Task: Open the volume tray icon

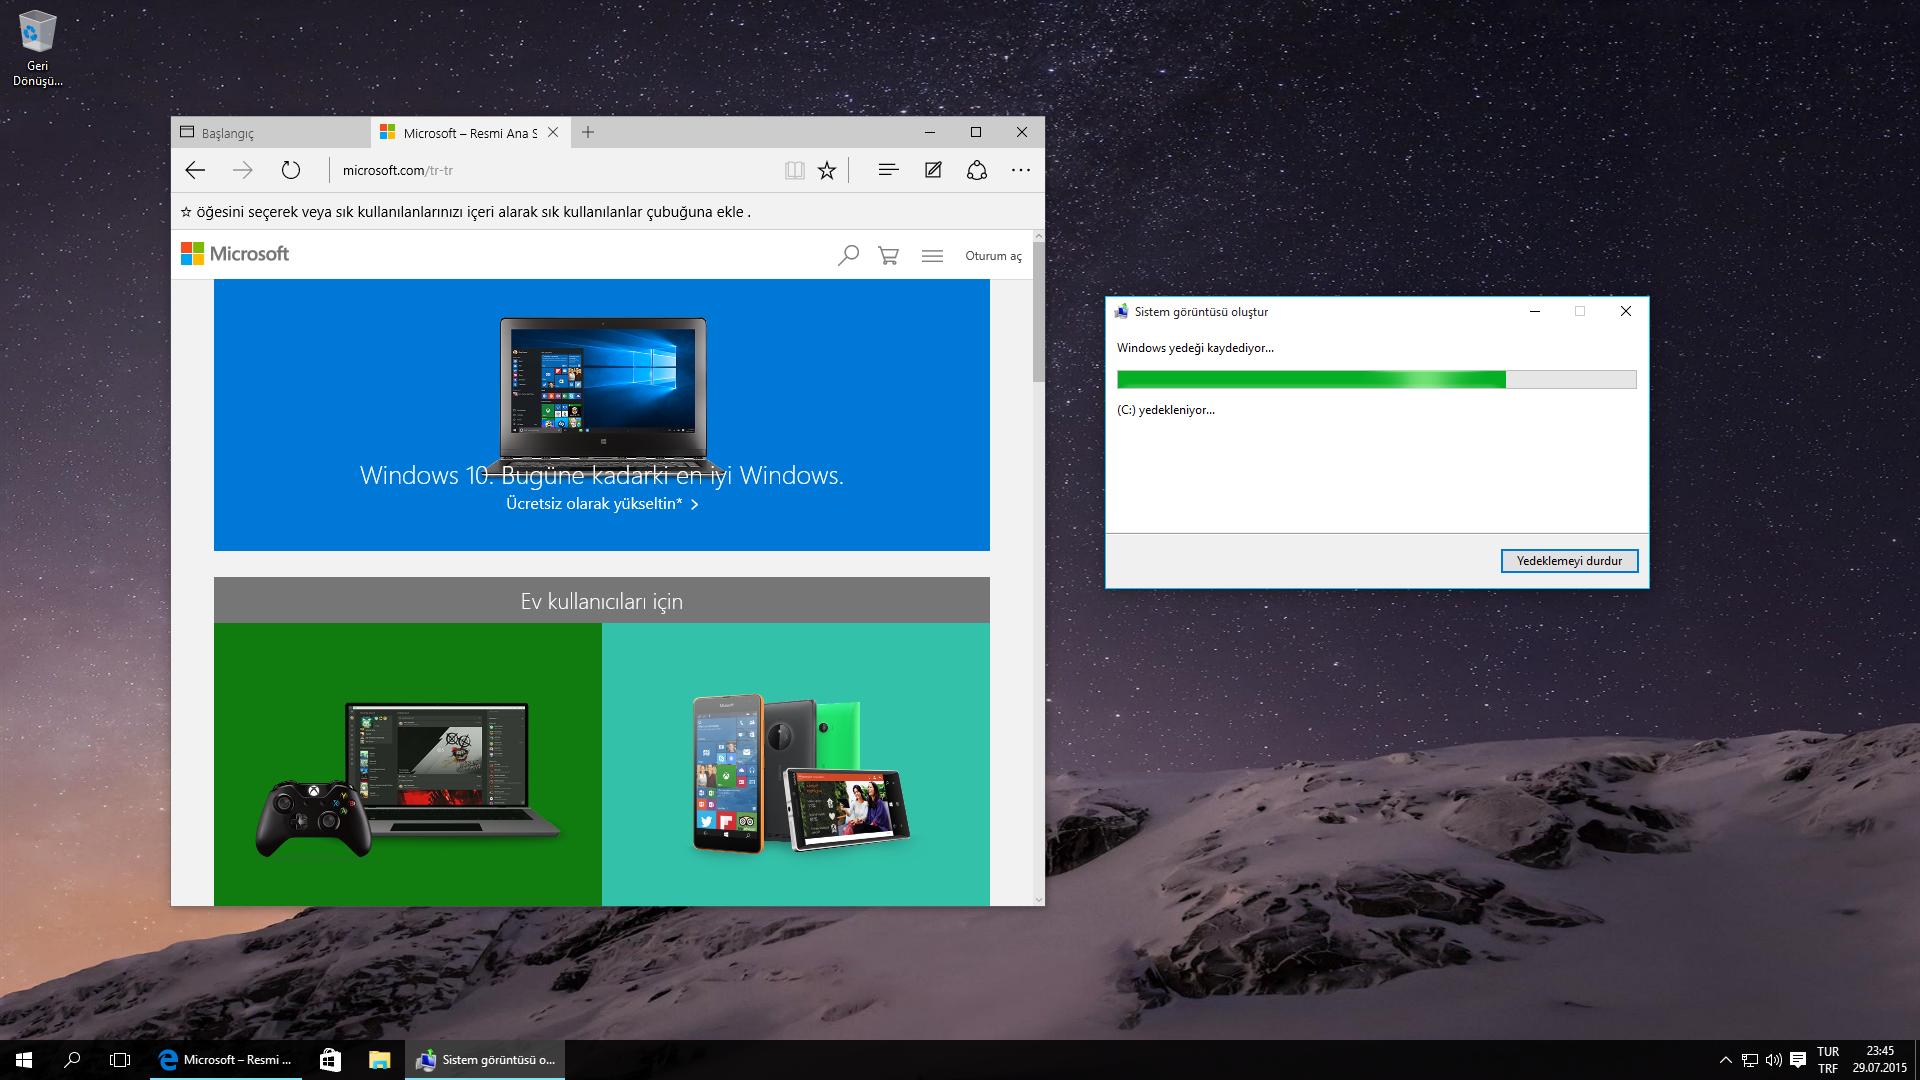Action: click(1774, 1060)
